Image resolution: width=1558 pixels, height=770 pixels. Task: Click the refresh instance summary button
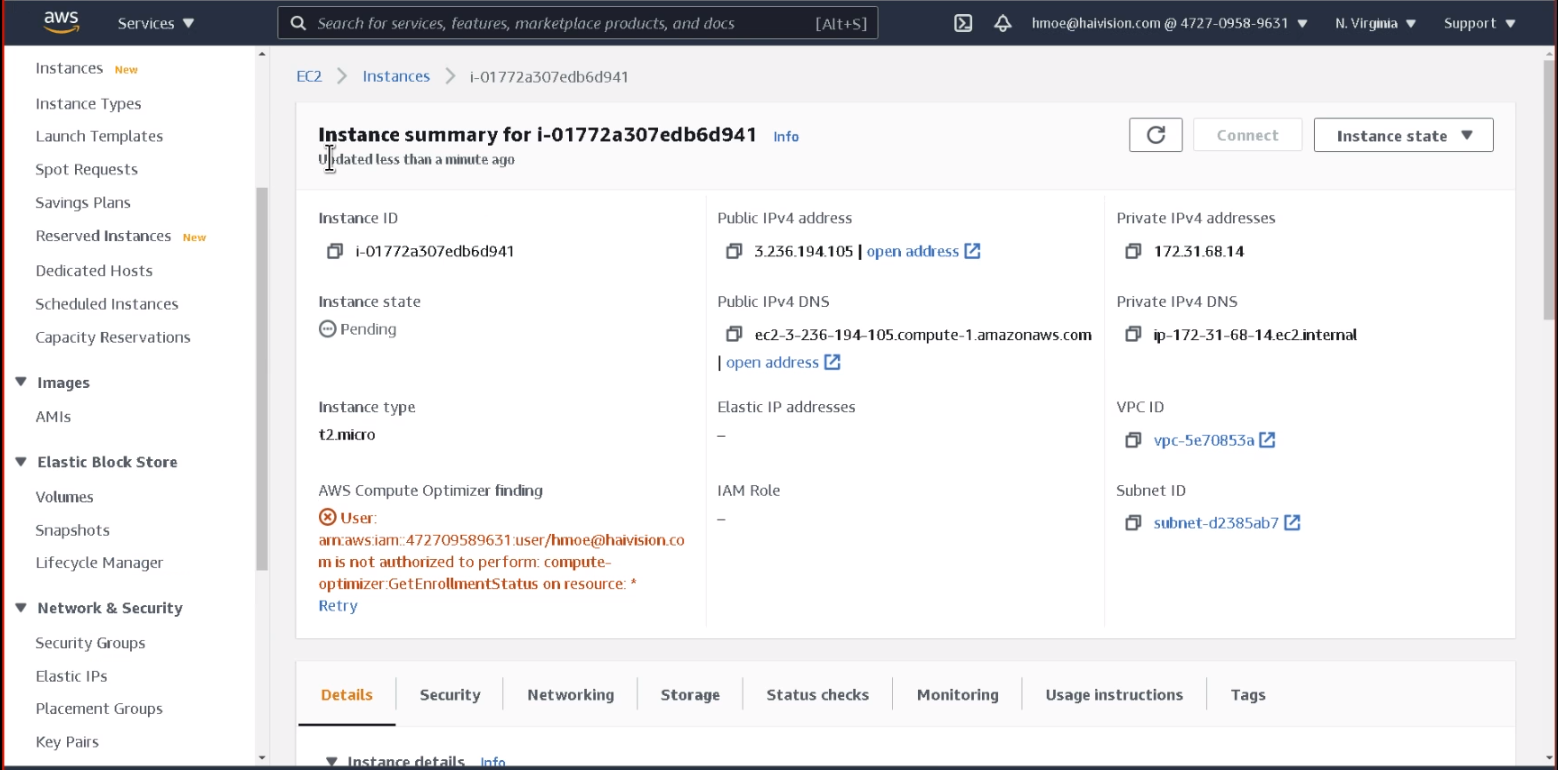point(1155,135)
